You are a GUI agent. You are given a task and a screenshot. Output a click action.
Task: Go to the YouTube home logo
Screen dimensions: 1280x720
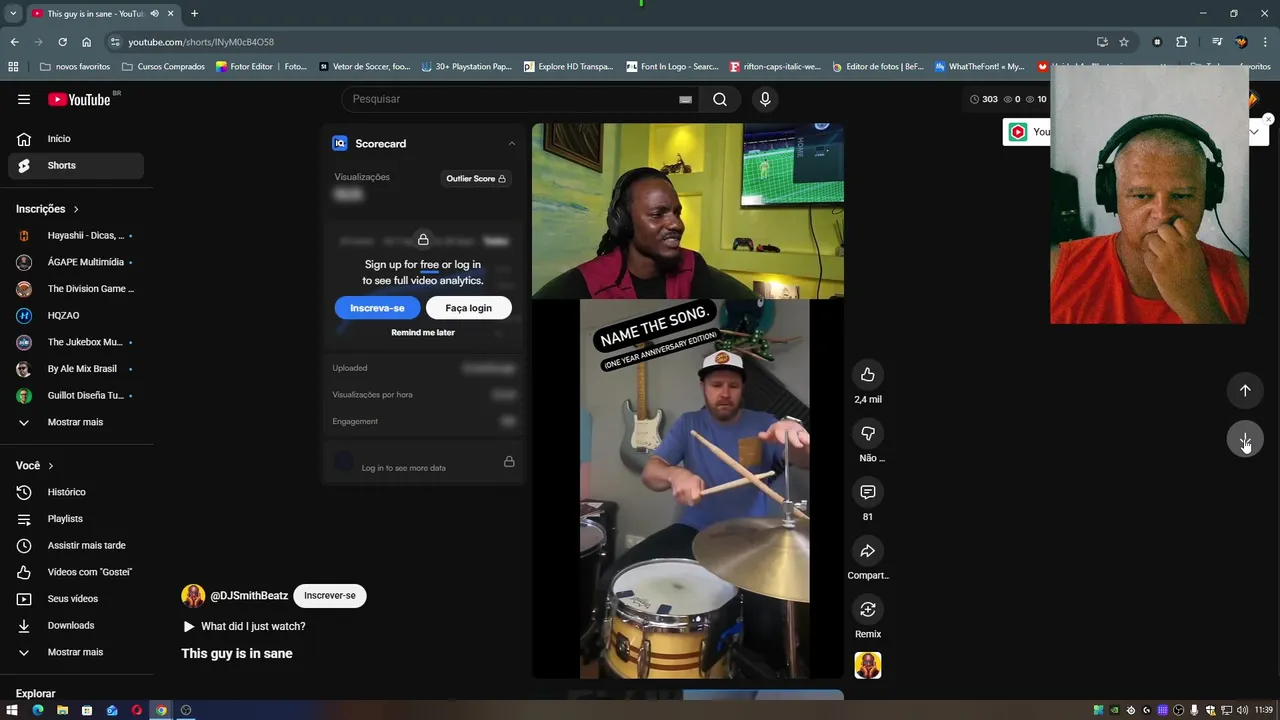pos(79,99)
